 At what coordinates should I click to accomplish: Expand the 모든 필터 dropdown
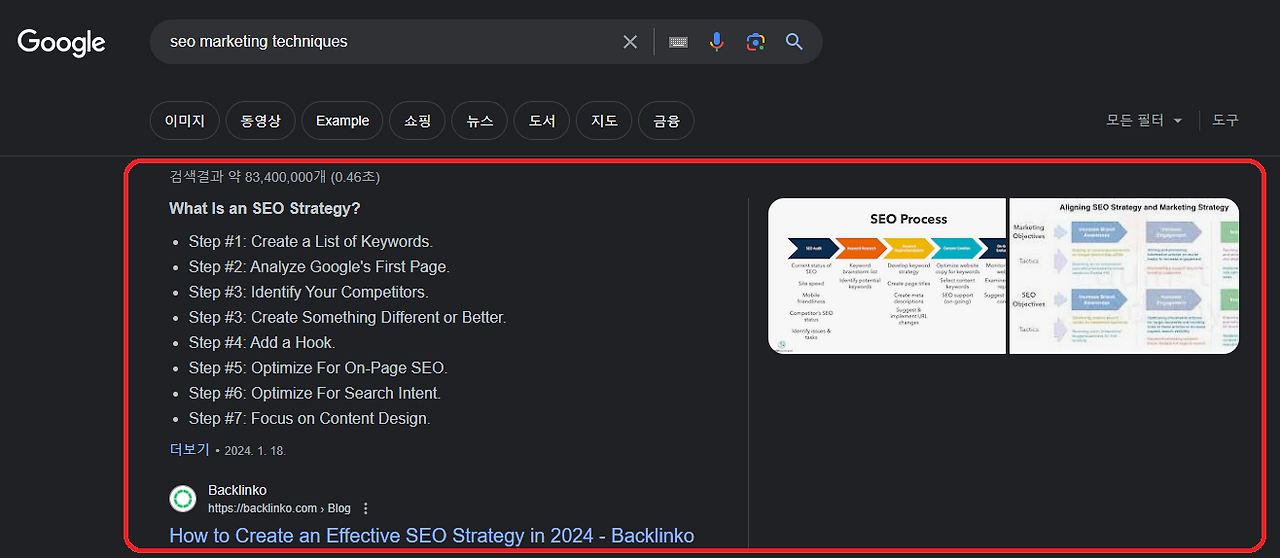[1144, 120]
